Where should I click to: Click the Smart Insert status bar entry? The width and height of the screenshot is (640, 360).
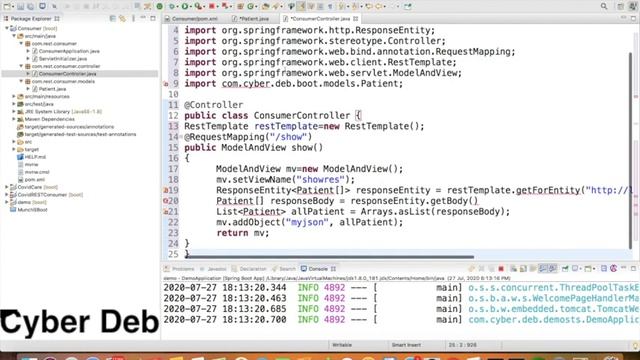406,345
